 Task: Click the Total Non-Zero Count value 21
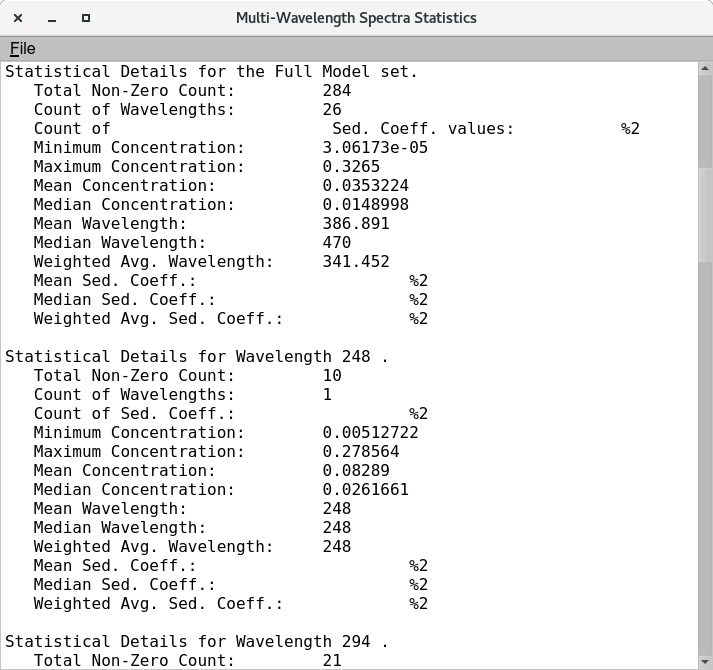point(332,660)
